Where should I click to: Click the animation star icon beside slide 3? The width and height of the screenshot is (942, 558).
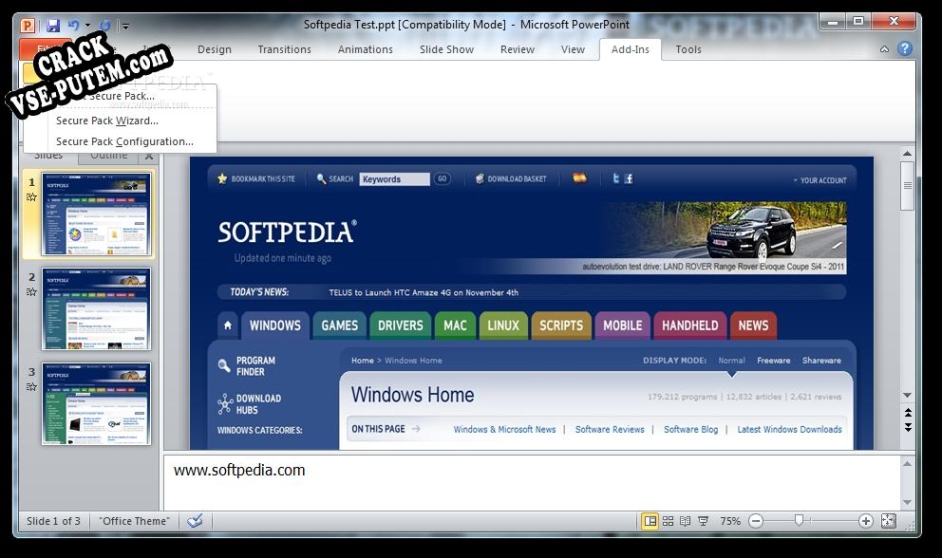(31, 387)
